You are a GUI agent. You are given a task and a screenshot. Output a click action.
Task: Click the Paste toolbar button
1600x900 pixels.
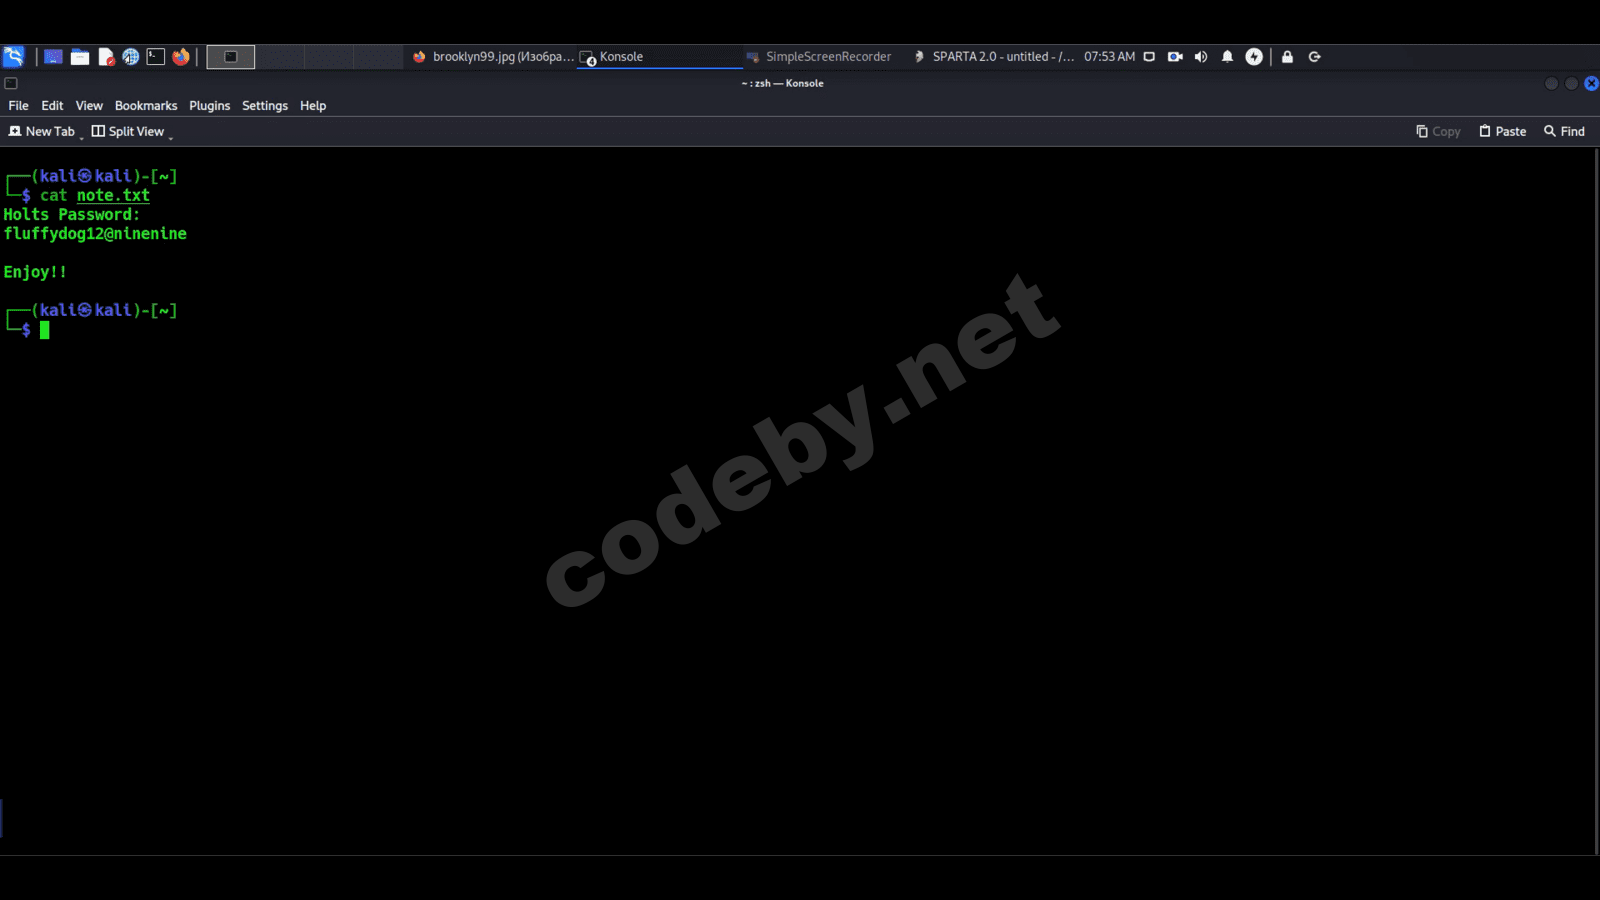pyautogui.click(x=1502, y=132)
